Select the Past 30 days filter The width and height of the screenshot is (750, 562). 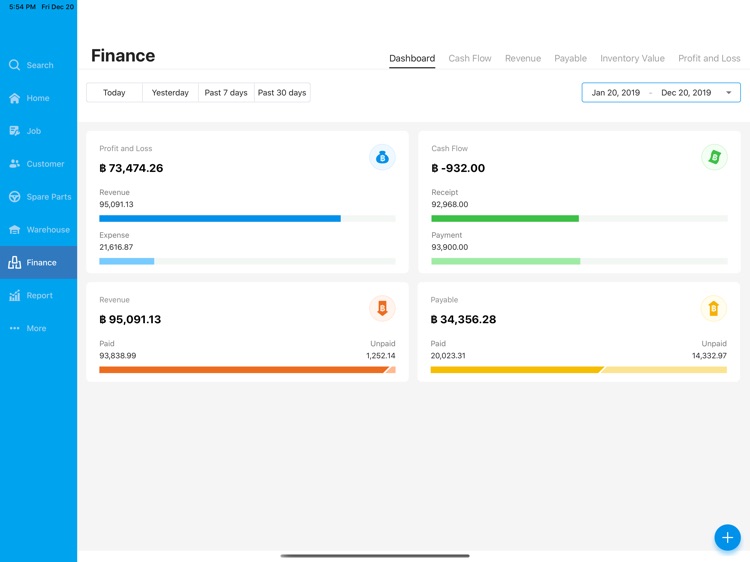(x=282, y=92)
